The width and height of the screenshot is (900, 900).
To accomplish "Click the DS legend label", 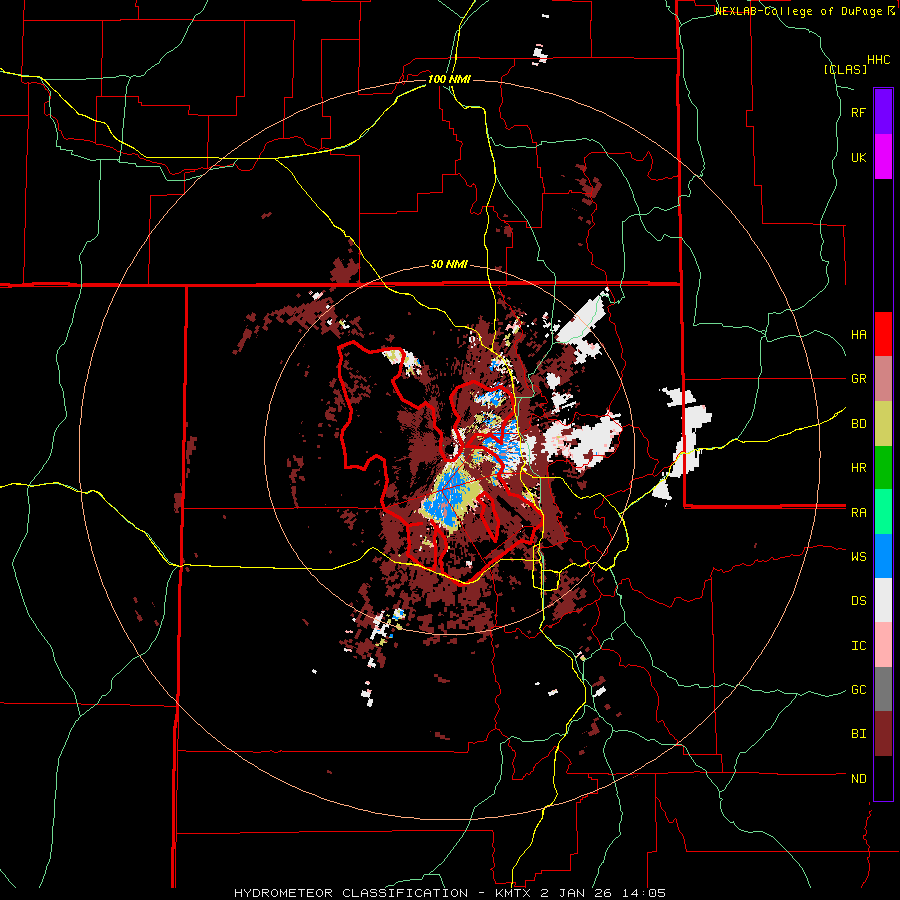I will pos(858,601).
